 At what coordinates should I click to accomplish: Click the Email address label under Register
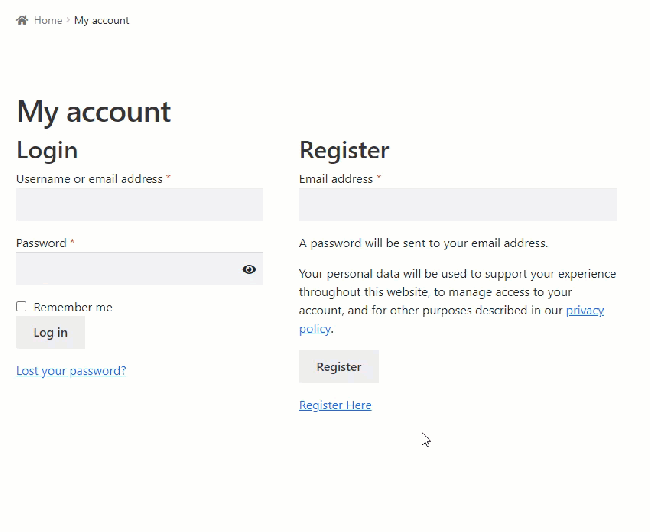point(336,179)
